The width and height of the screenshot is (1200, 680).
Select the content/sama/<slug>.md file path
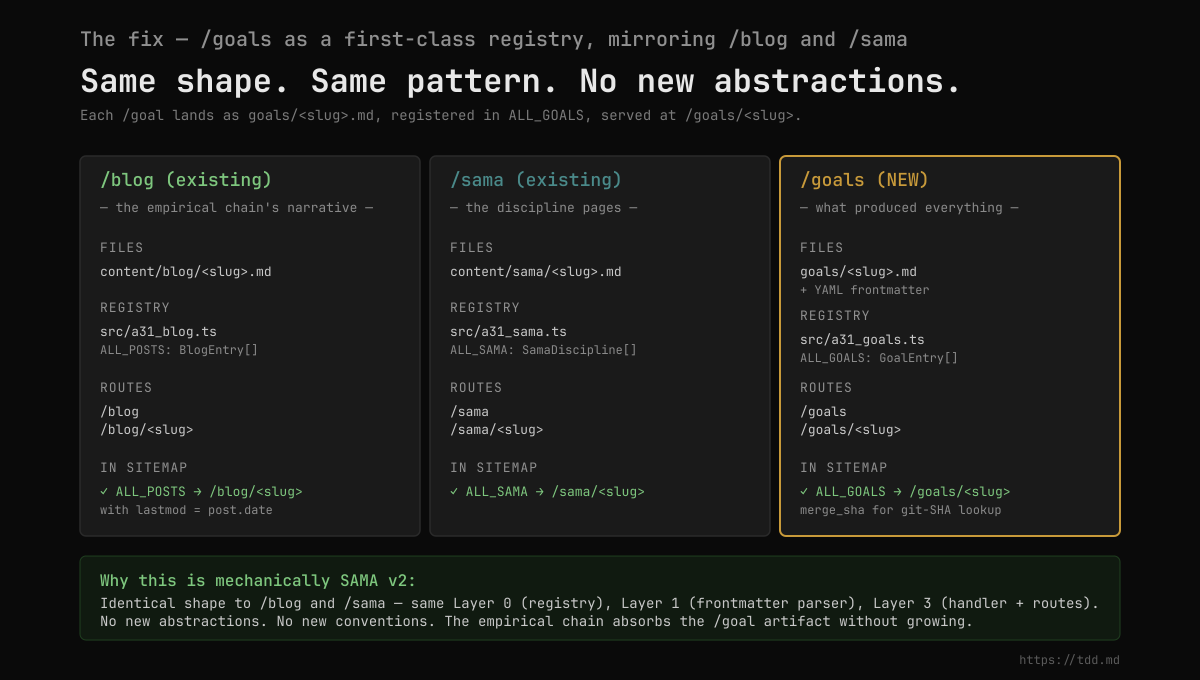click(536, 272)
